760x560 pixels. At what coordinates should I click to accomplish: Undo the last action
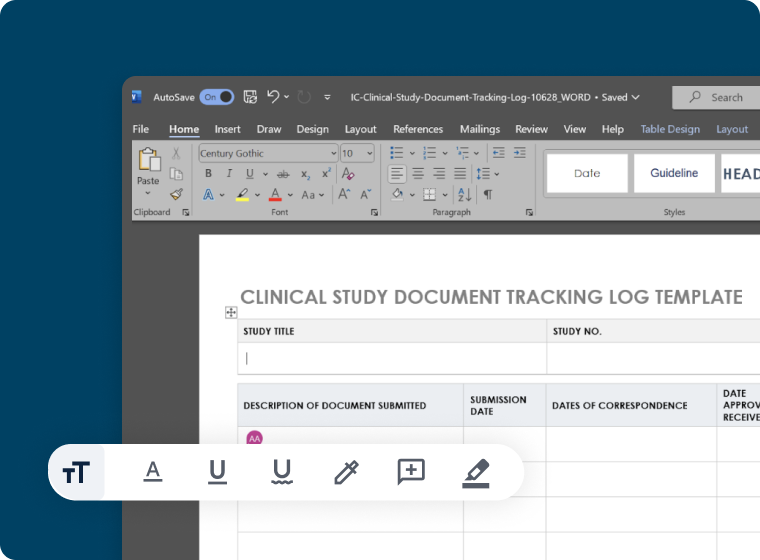tap(273, 97)
